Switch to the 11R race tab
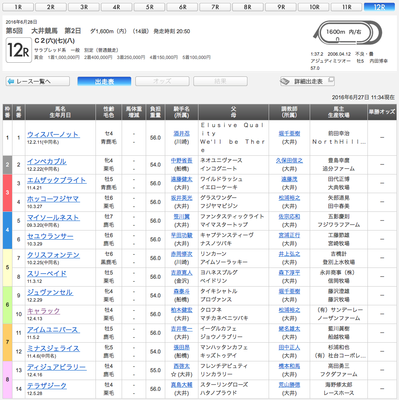This screenshot has height=400, width=399. pos(347,7)
